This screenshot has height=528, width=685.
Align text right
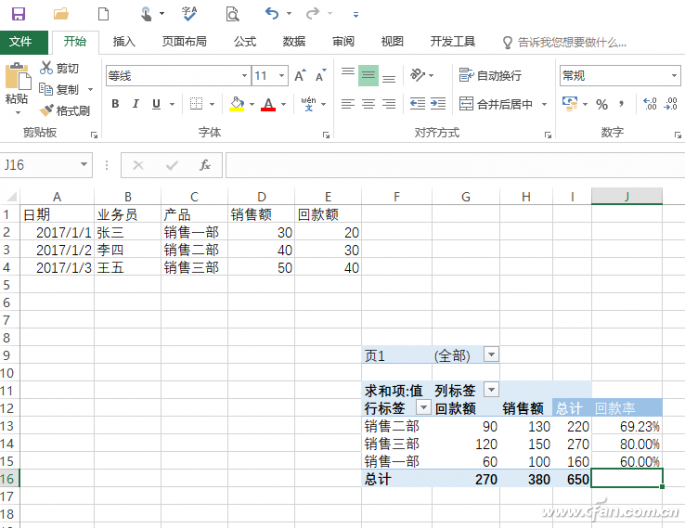(x=388, y=104)
